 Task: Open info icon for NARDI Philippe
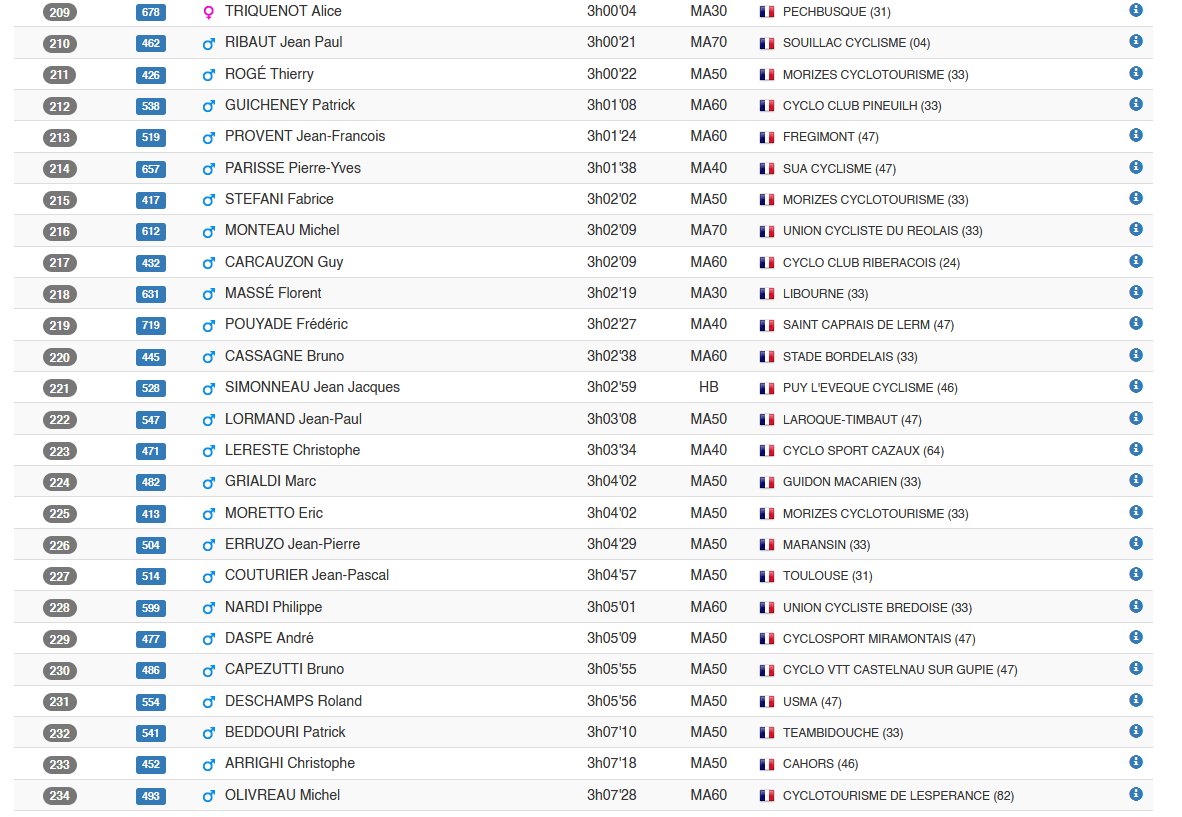point(1135,606)
